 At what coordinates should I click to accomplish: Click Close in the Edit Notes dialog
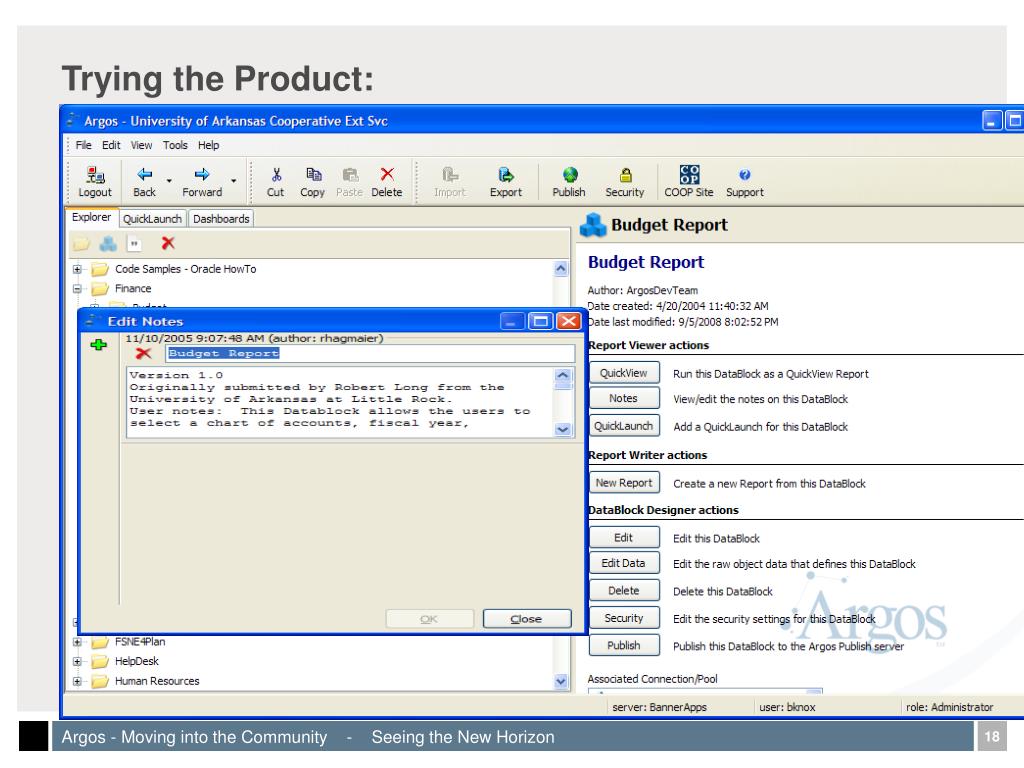tap(526, 618)
